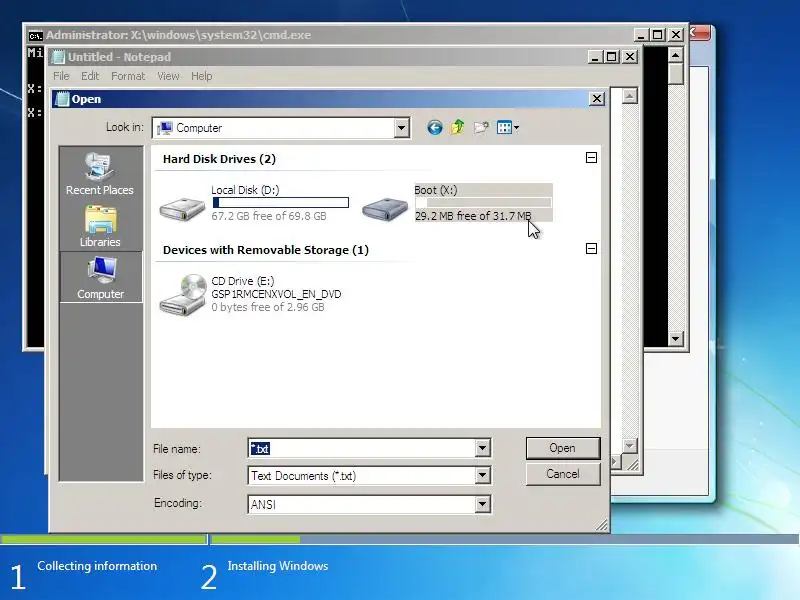The height and width of the screenshot is (600, 800).
Task: Open Notepad's View menu
Action: pyautogui.click(x=168, y=76)
